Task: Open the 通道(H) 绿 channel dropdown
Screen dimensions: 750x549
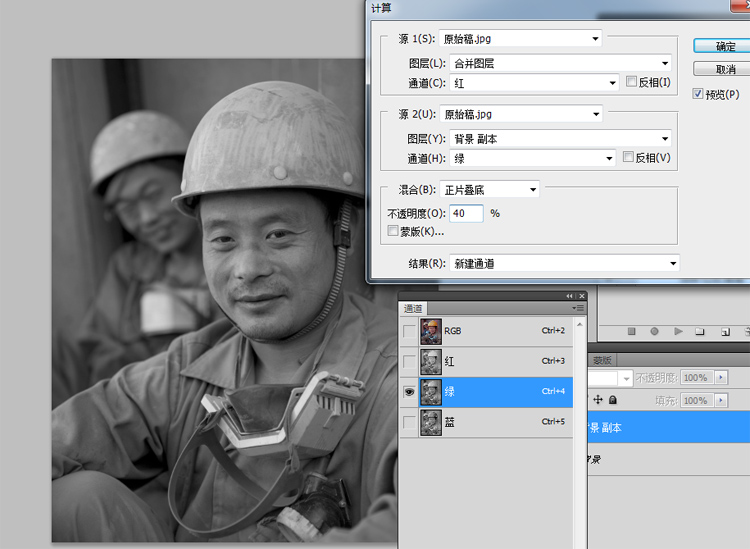Action: (532, 158)
